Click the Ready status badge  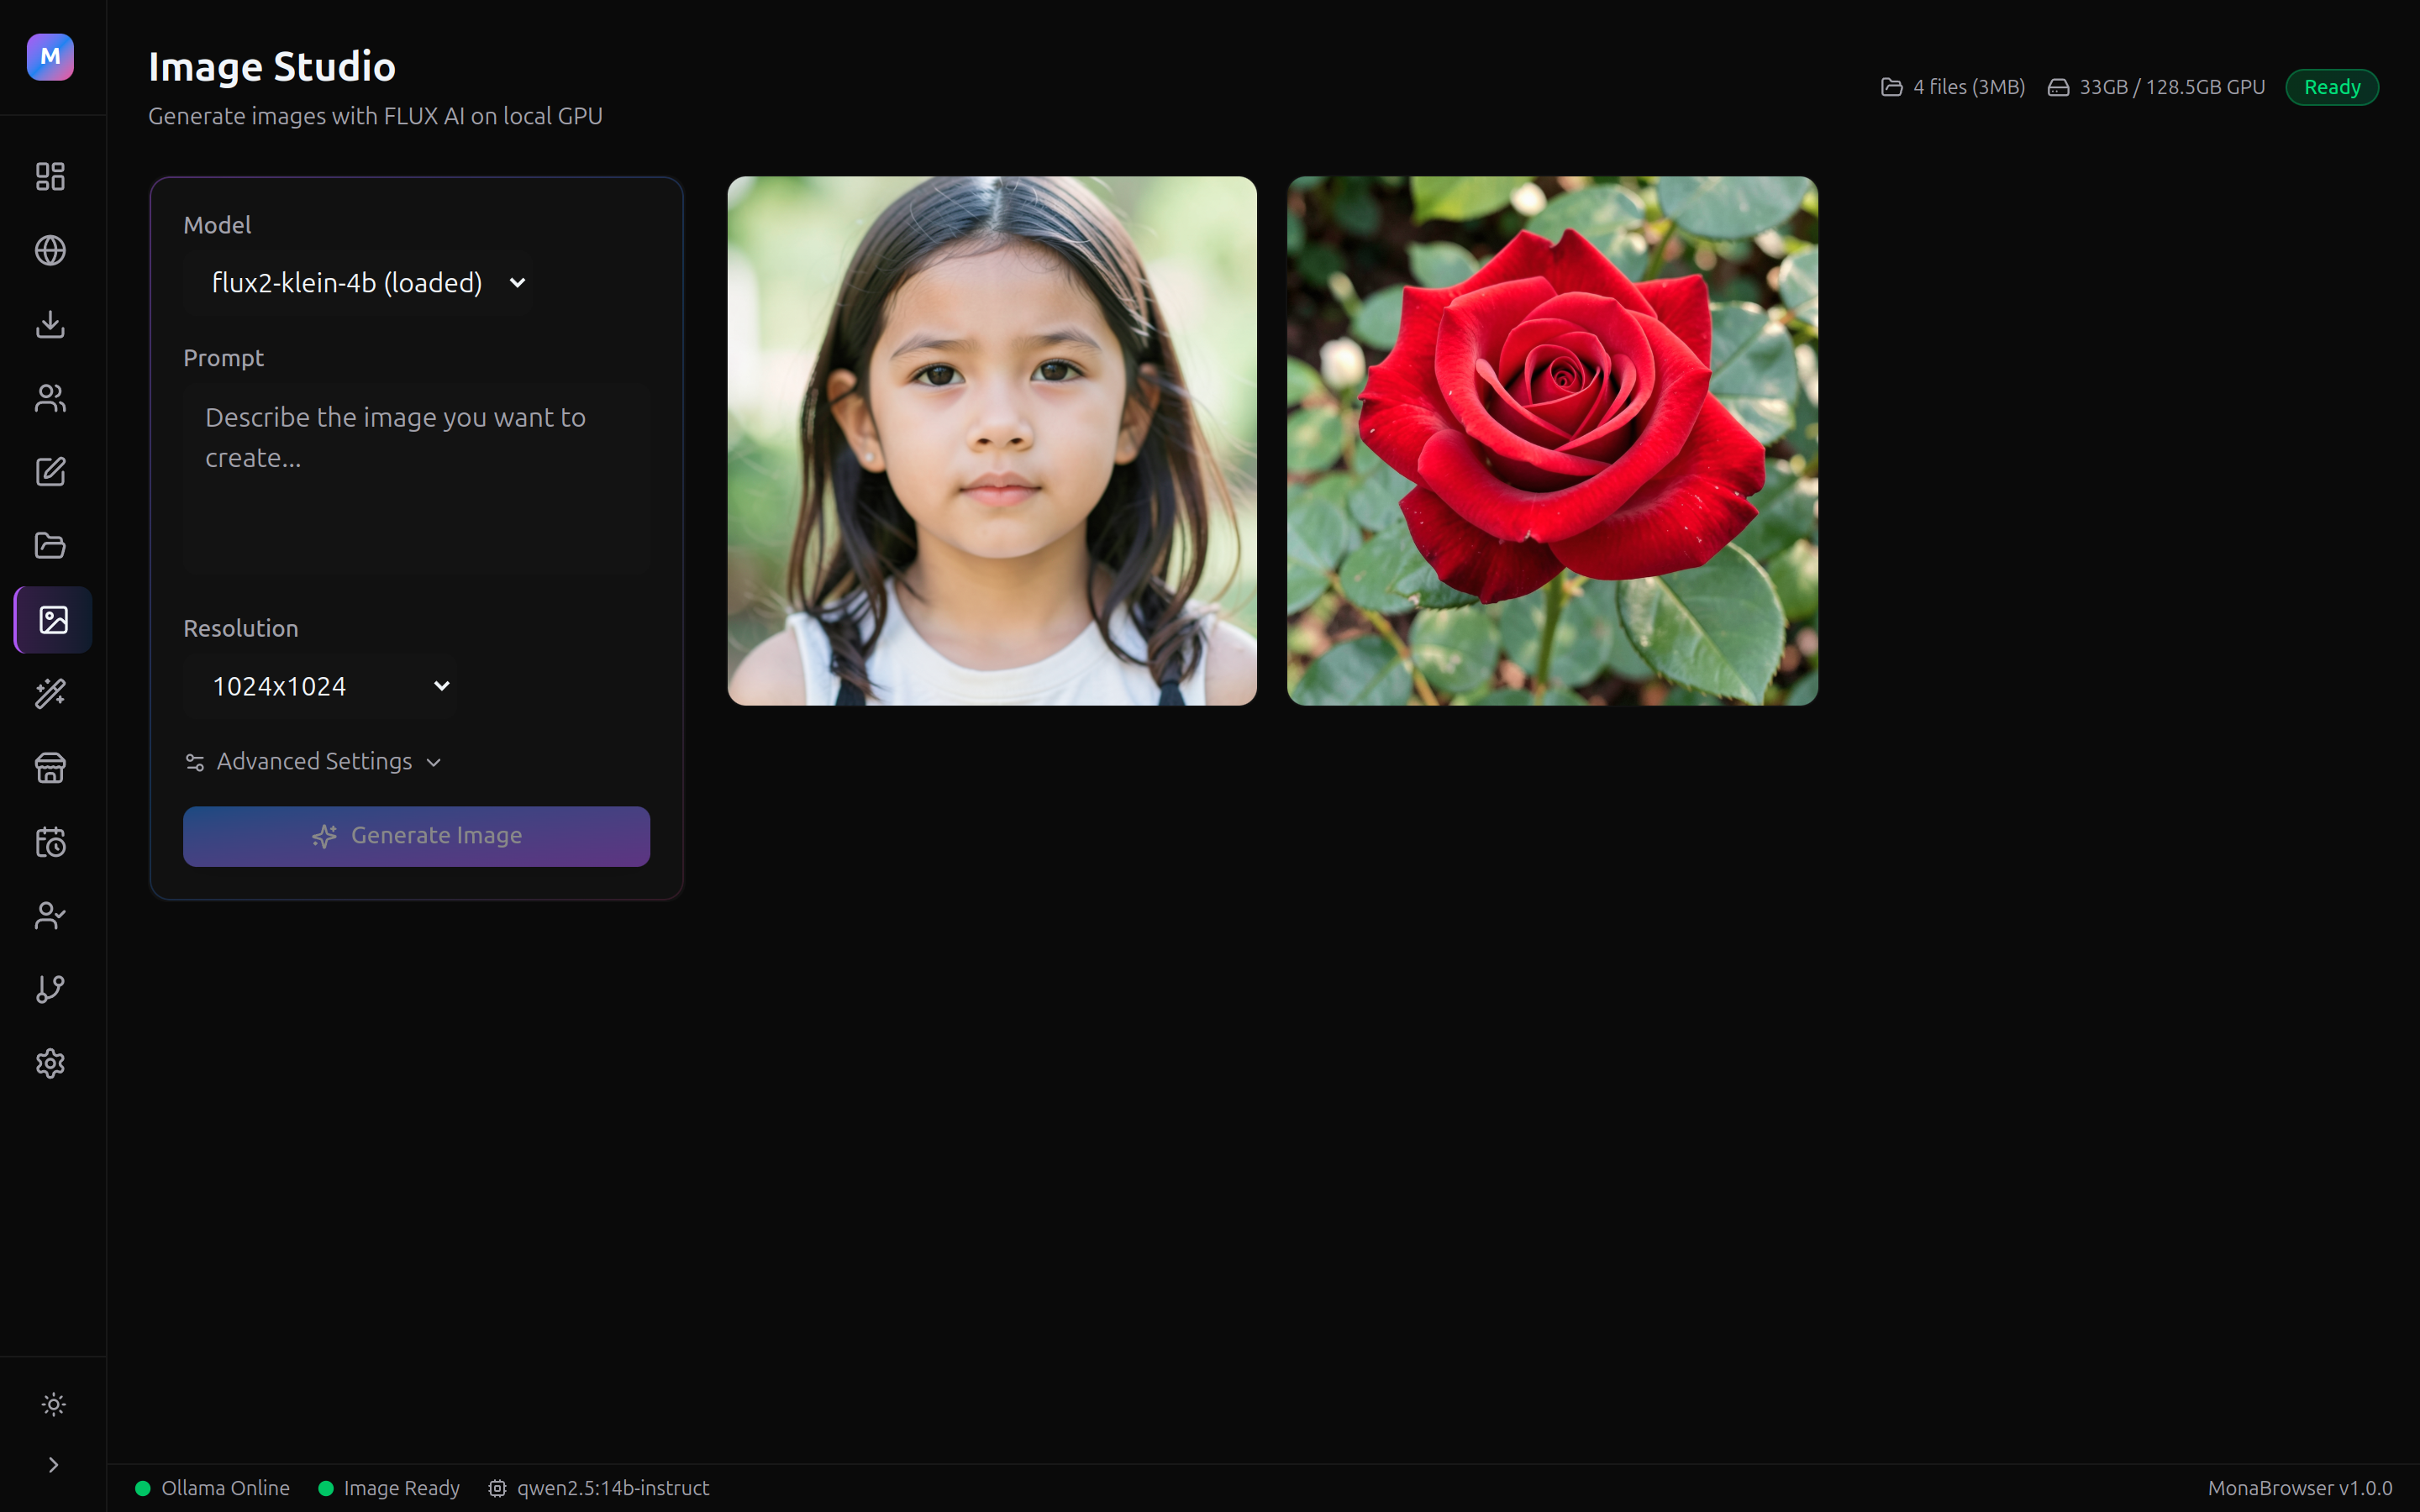click(2331, 86)
